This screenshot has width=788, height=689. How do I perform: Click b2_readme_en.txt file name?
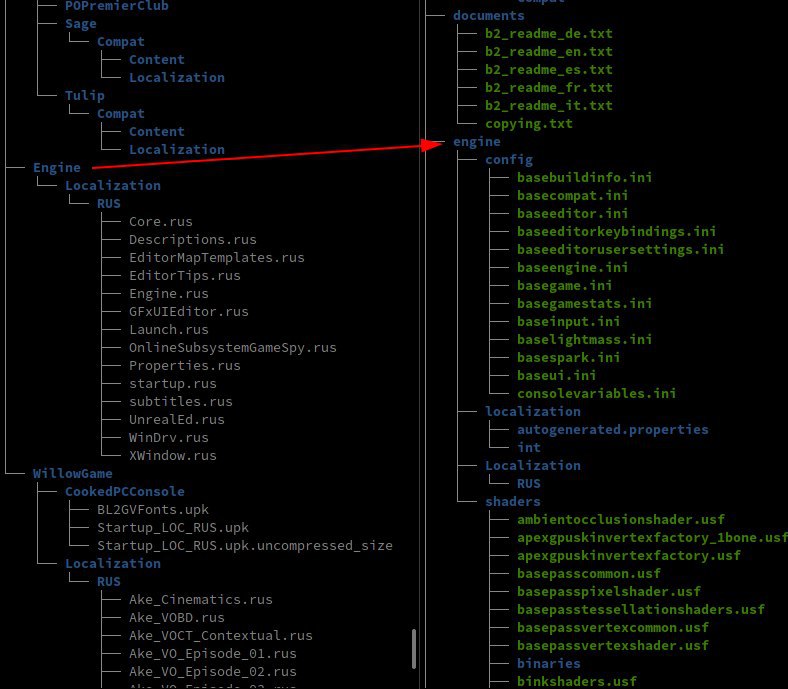[549, 52]
